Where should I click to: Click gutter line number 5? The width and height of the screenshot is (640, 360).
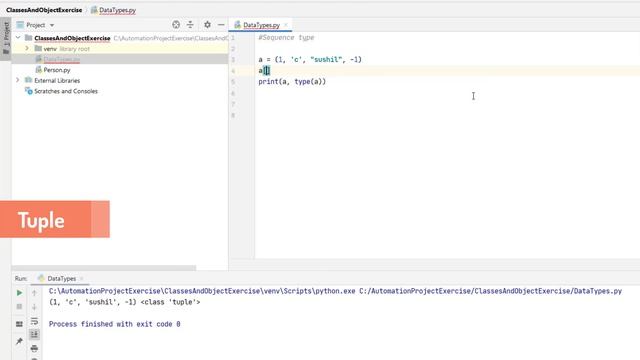tap(233, 82)
